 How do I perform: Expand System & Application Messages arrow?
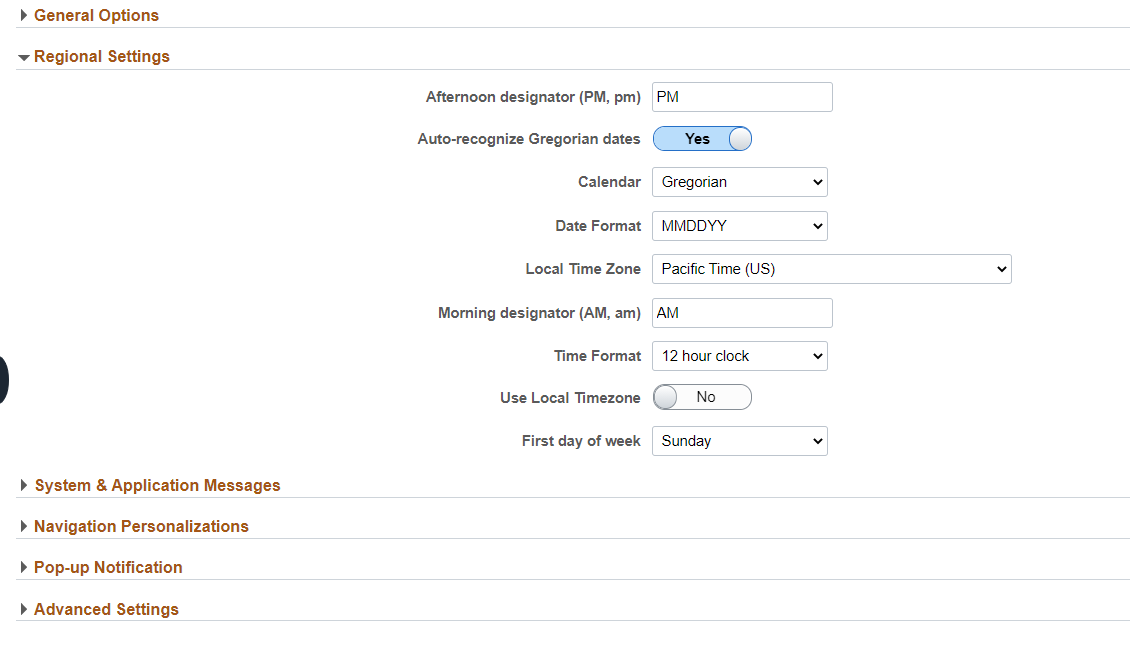[24, 485]
